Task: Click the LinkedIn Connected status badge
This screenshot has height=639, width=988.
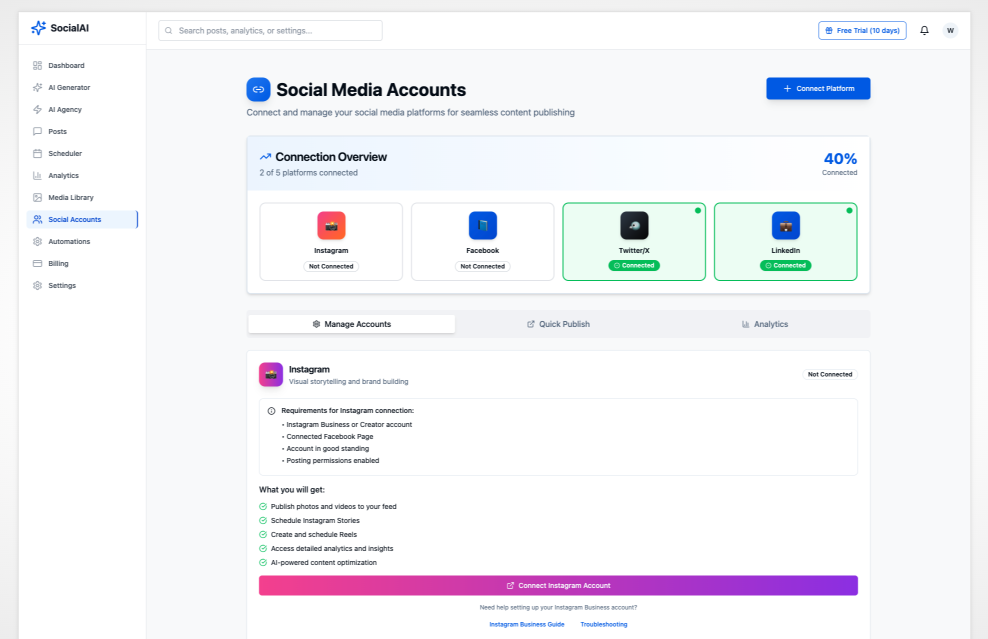Action: [x=785, y=265]
